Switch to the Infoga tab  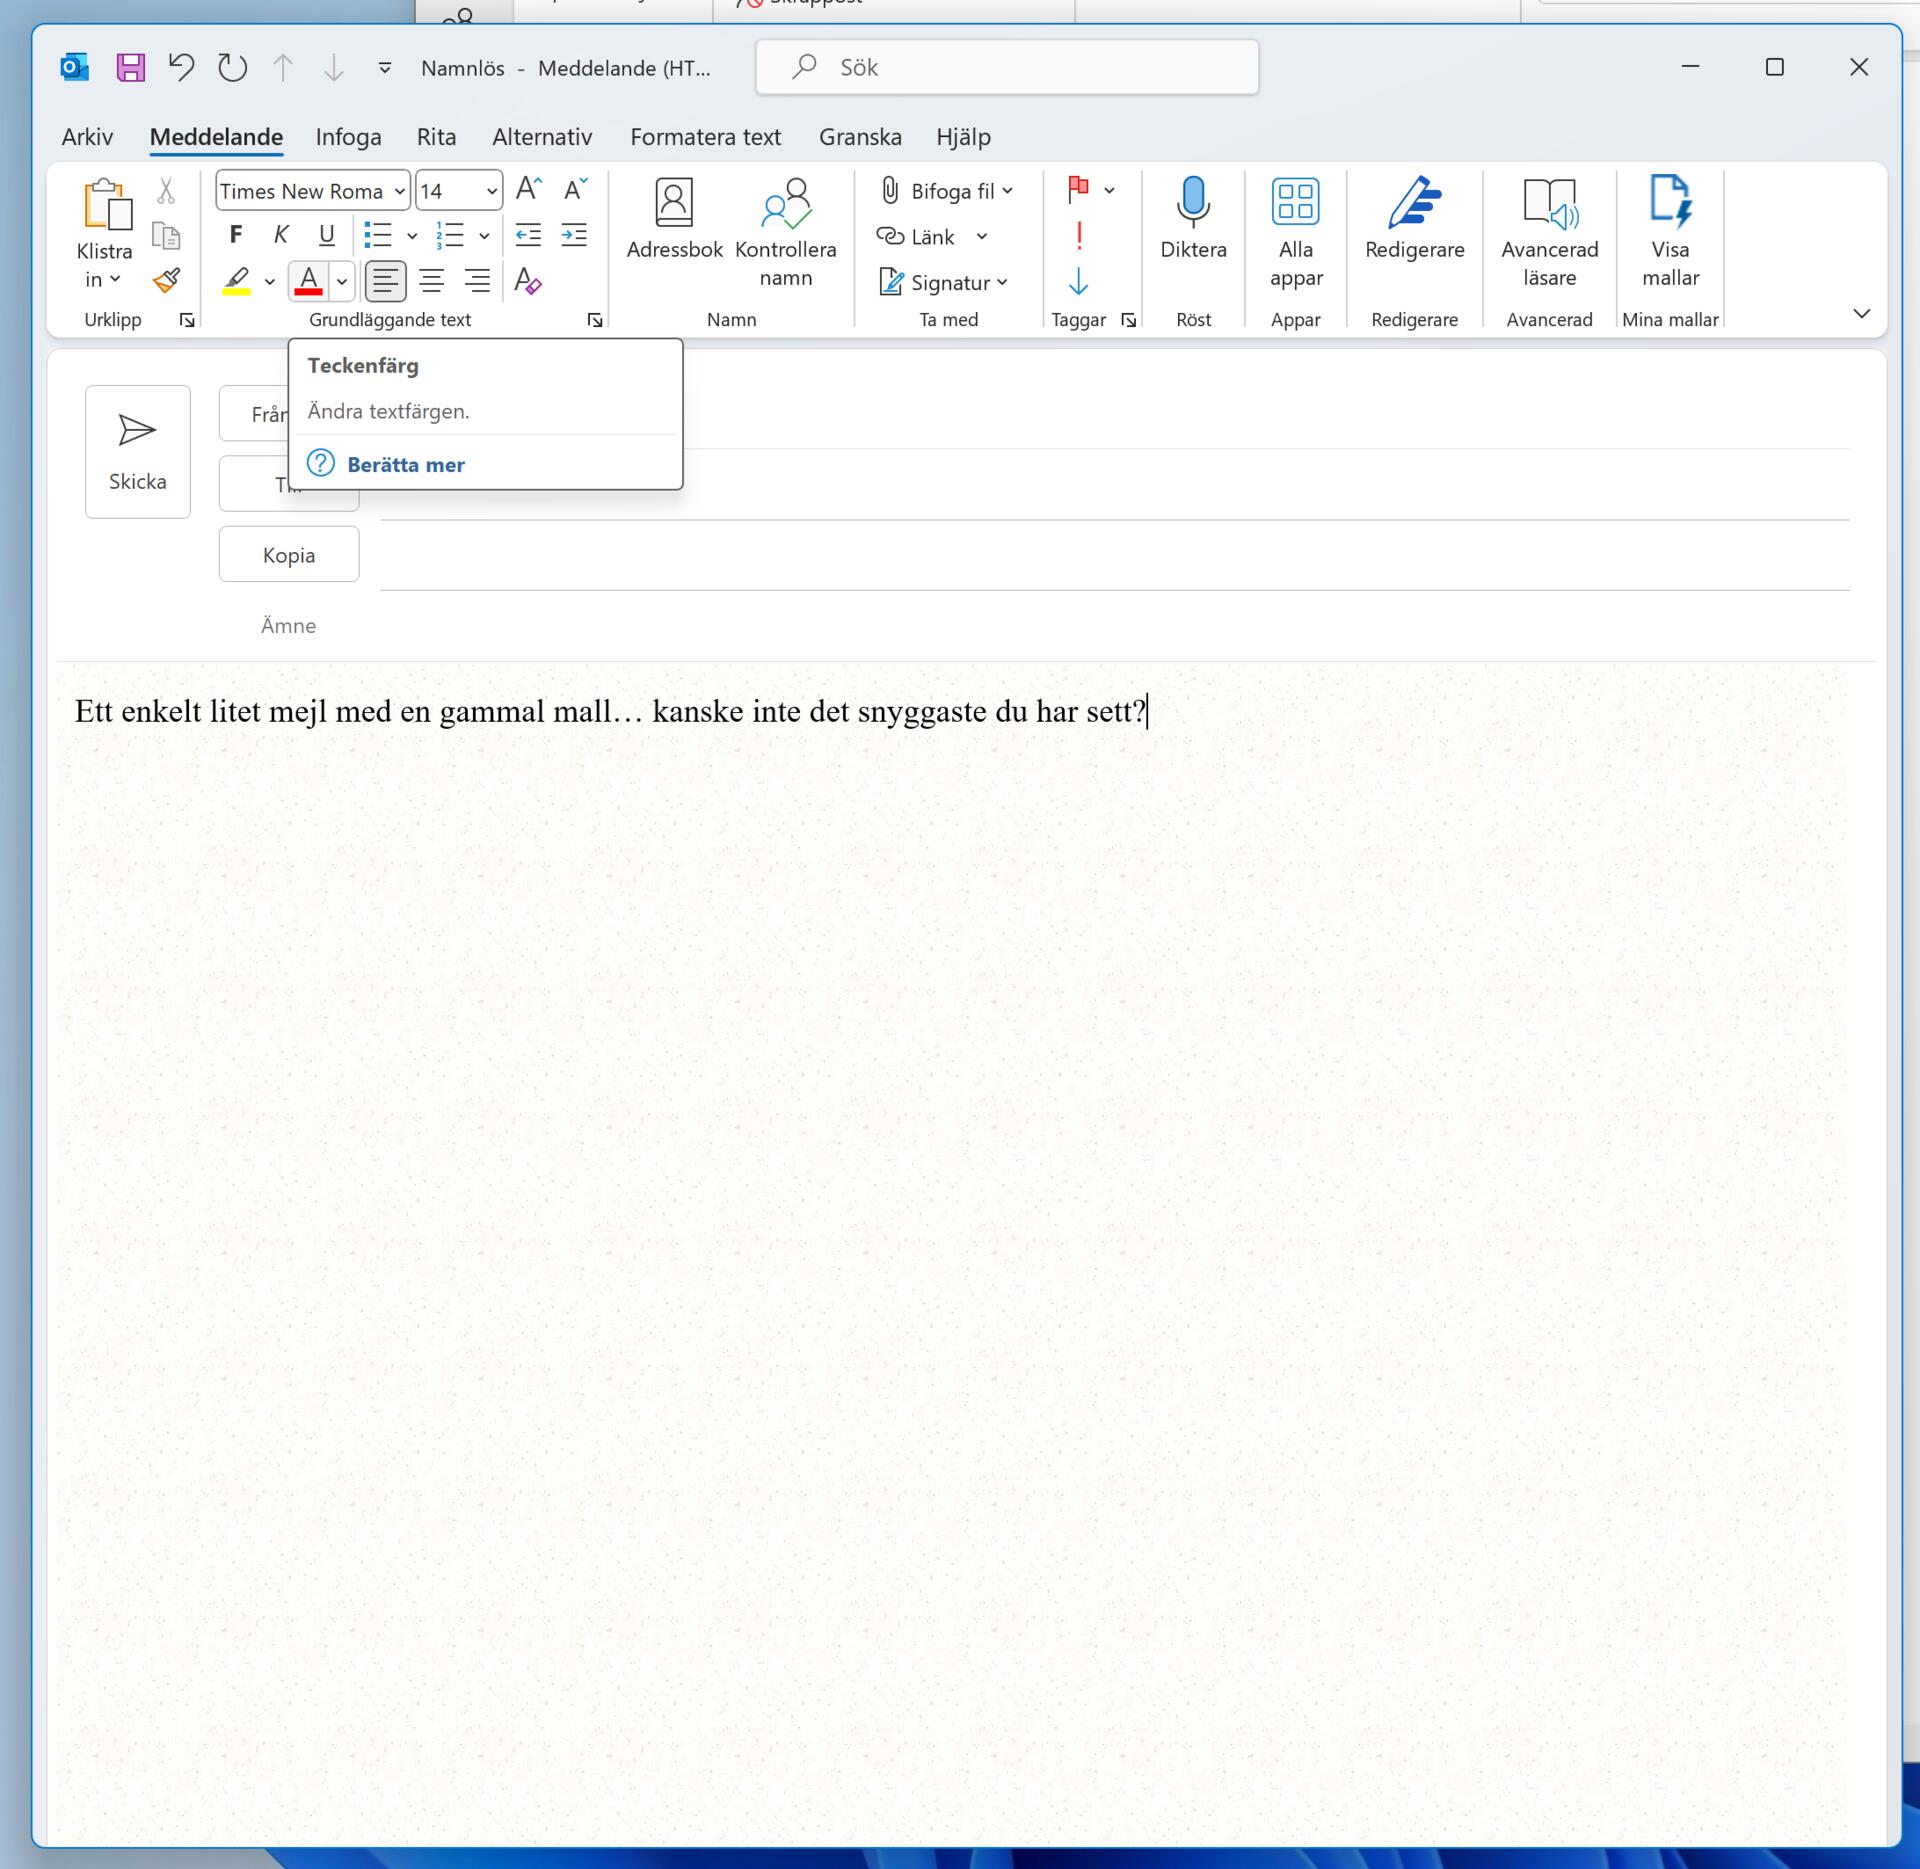(x=348, y=137)
